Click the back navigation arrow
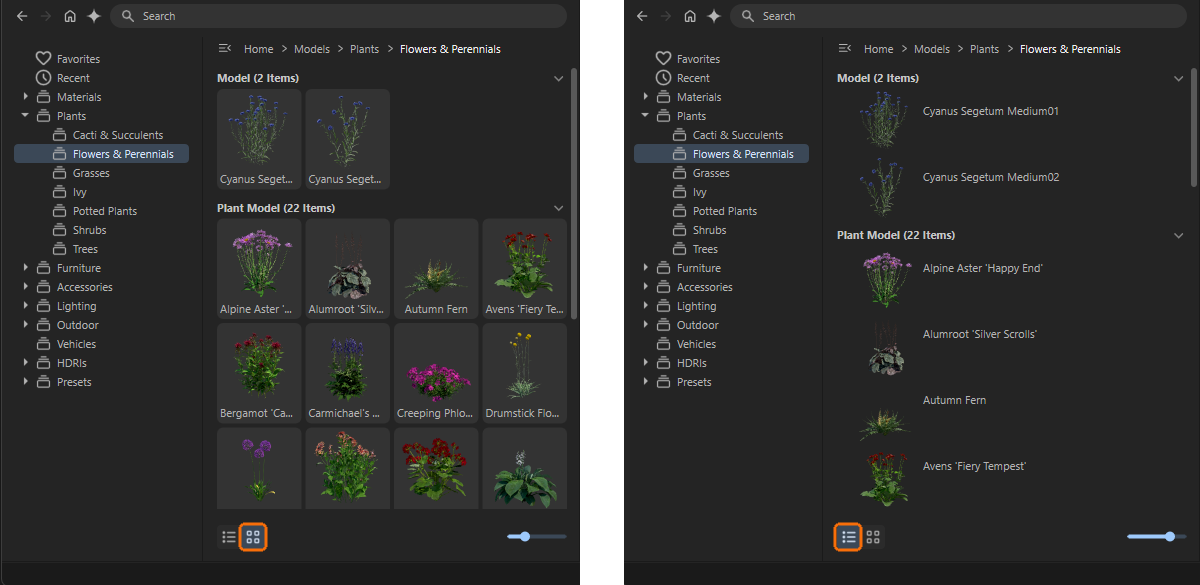Image resolution: width=1200 pixels, height=585 pixels. [x=22, y=16]
